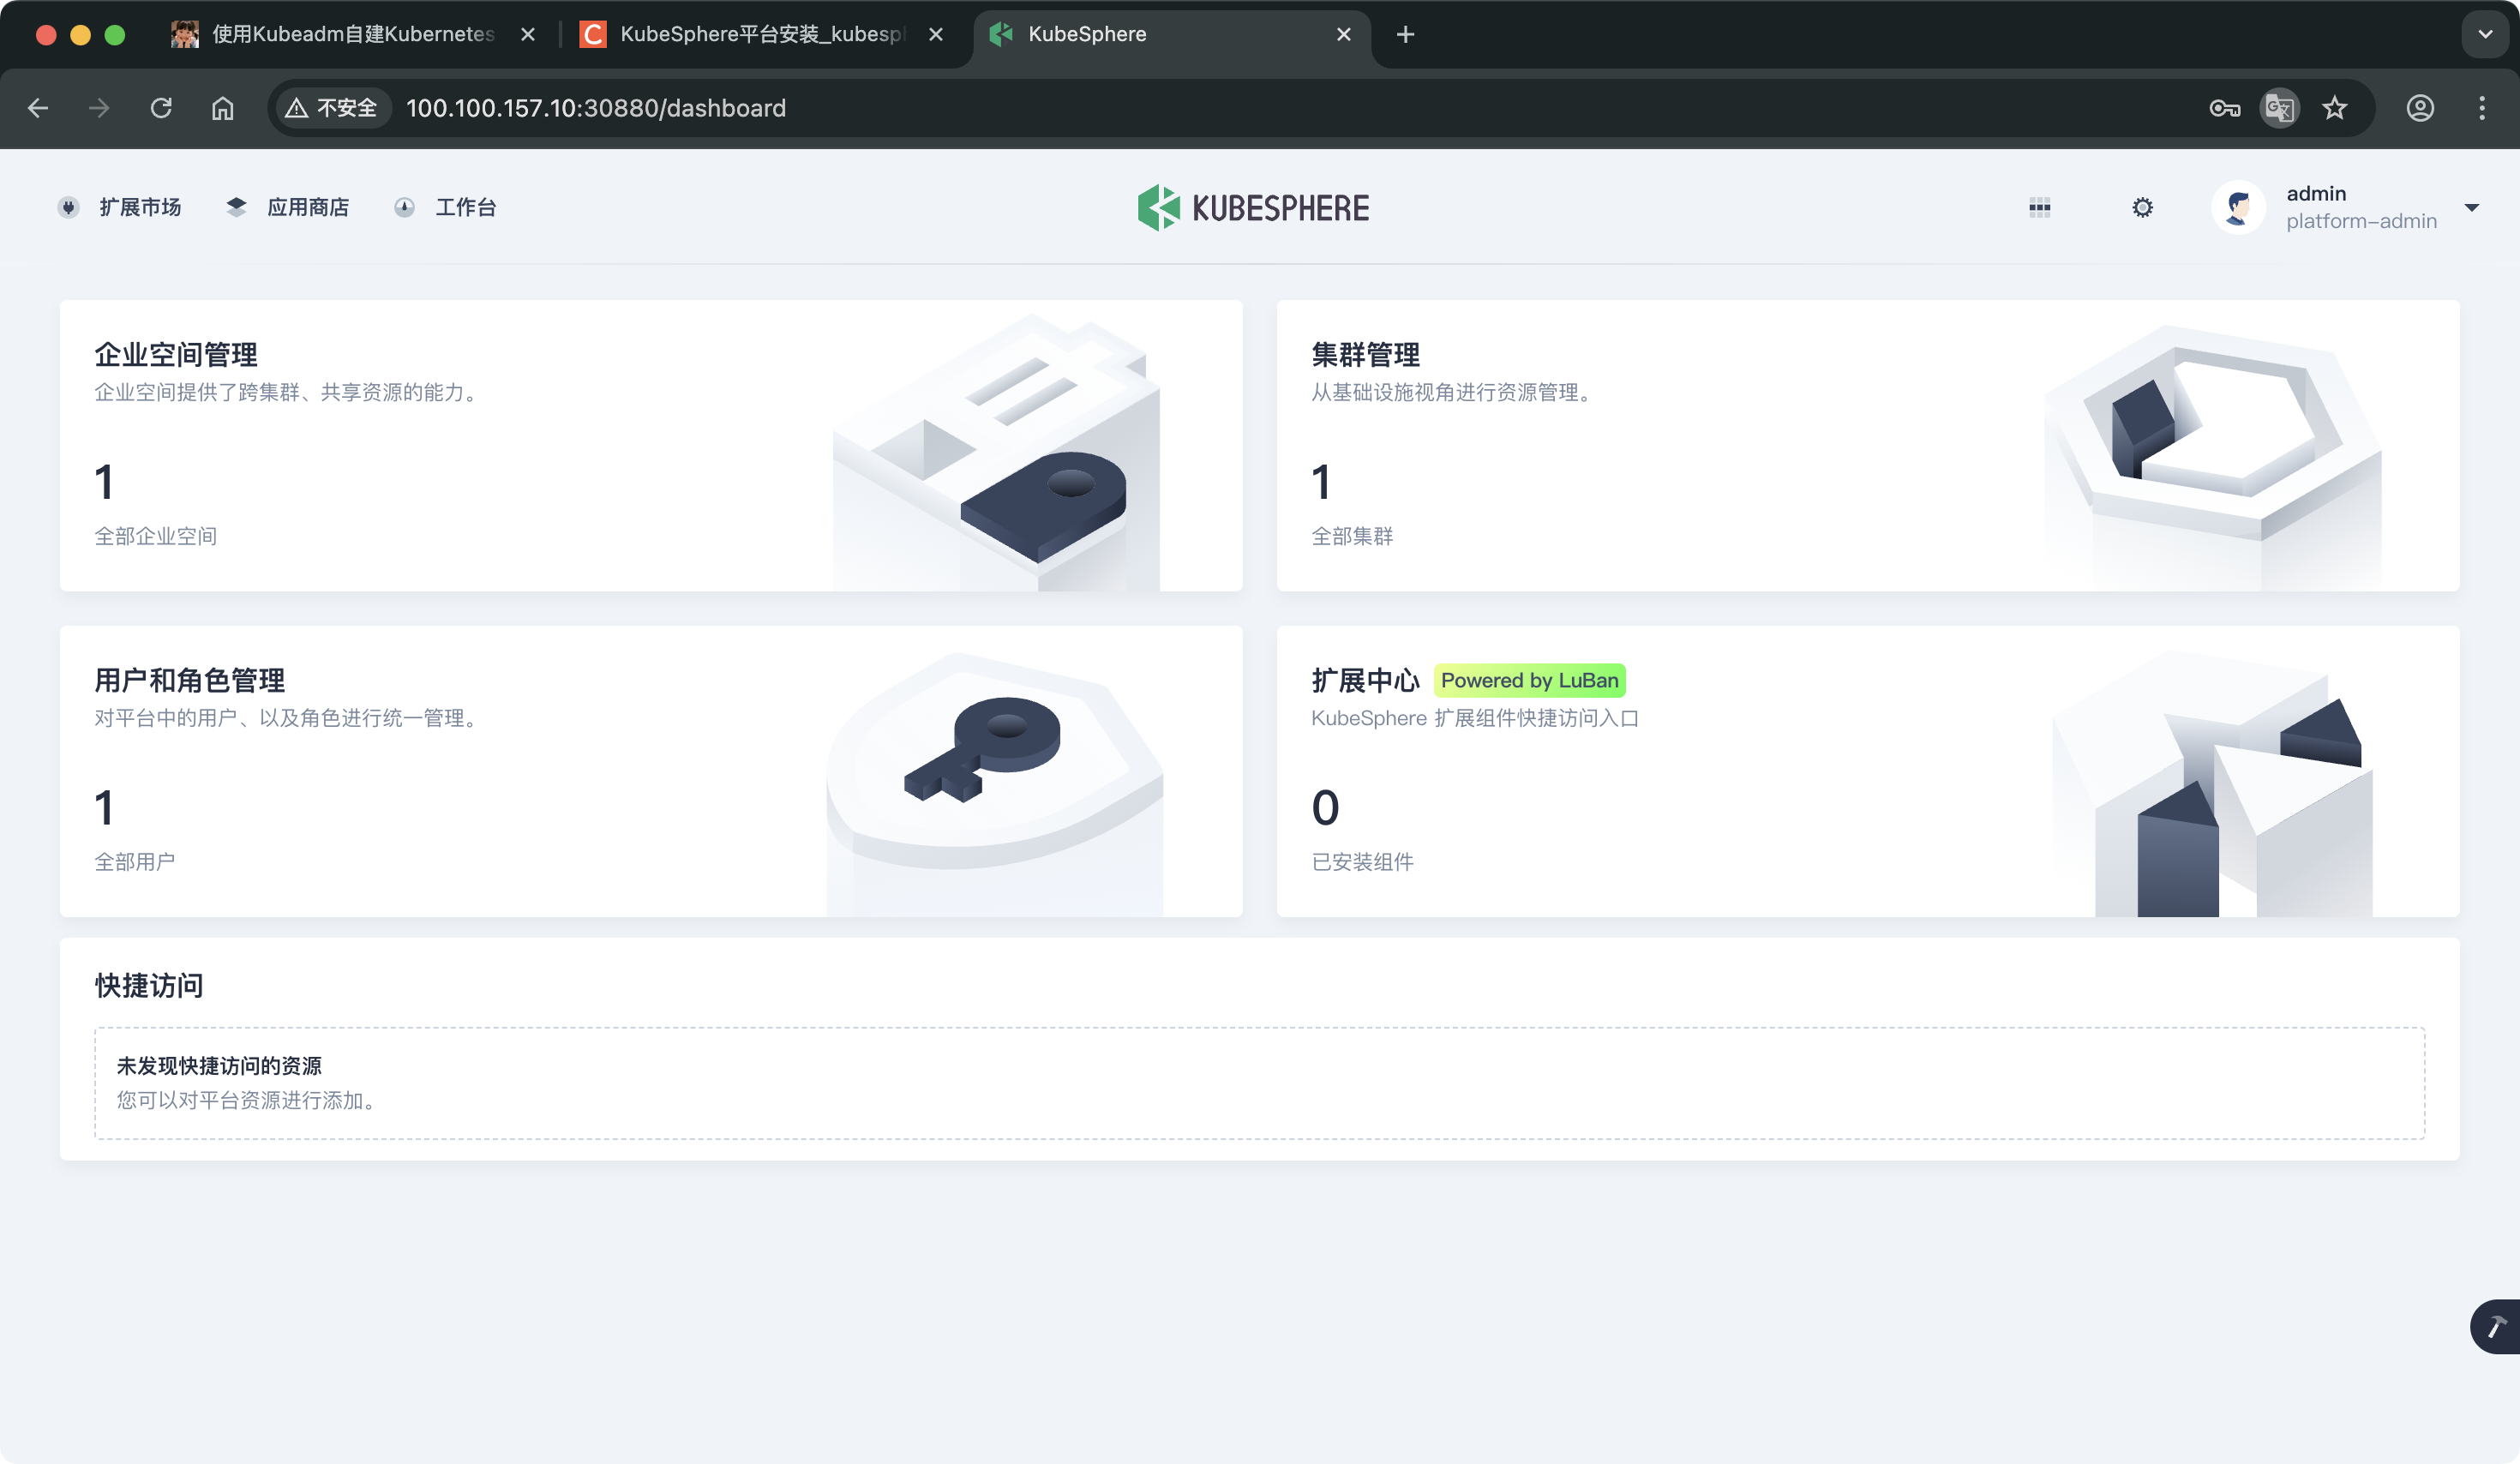The width and height of the screenshot is (2520, 1464).
Task: Close the active KubeSphere tab
Action: point(1344,34)
